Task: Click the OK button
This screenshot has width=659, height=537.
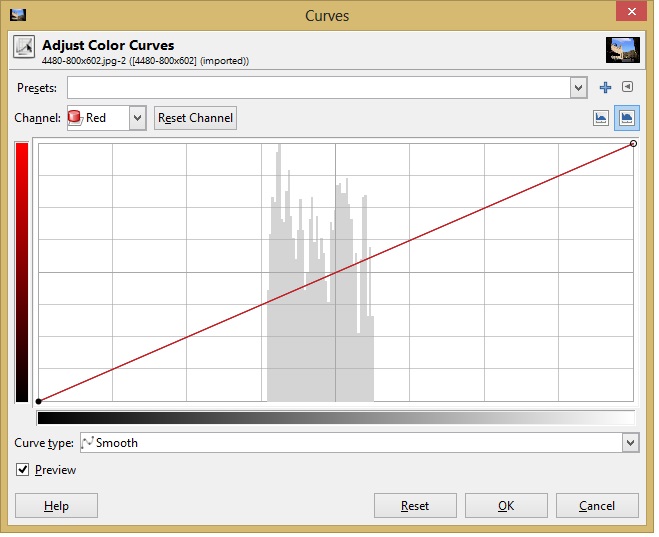Action: [506, 506]
